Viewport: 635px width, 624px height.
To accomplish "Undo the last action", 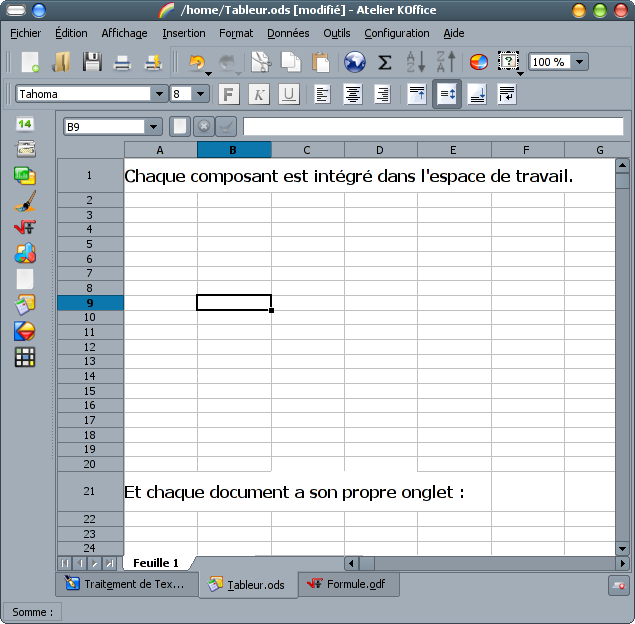I will (x=197, y=62).
